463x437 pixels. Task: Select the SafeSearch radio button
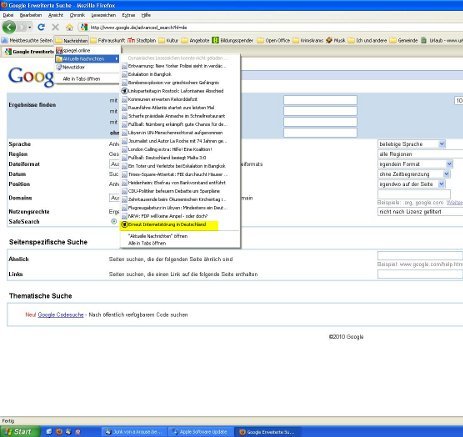coord(114,221)
